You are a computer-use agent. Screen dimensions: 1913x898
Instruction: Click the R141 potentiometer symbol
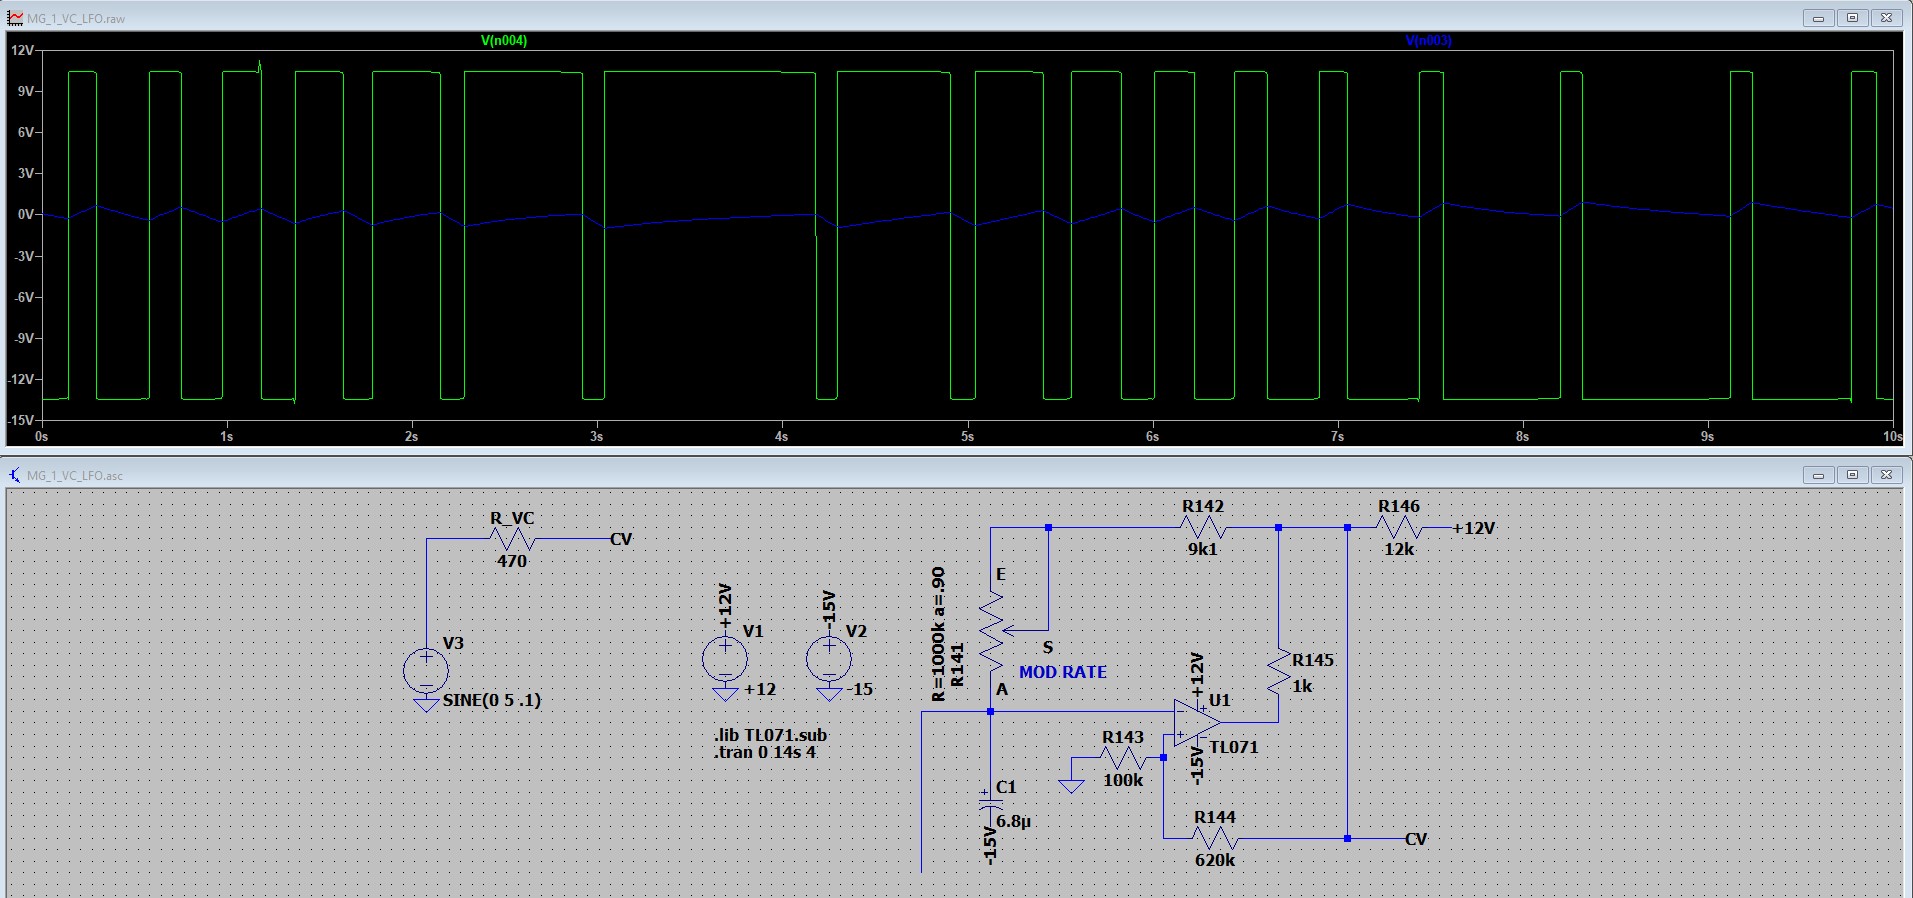(x=991, y=631)
